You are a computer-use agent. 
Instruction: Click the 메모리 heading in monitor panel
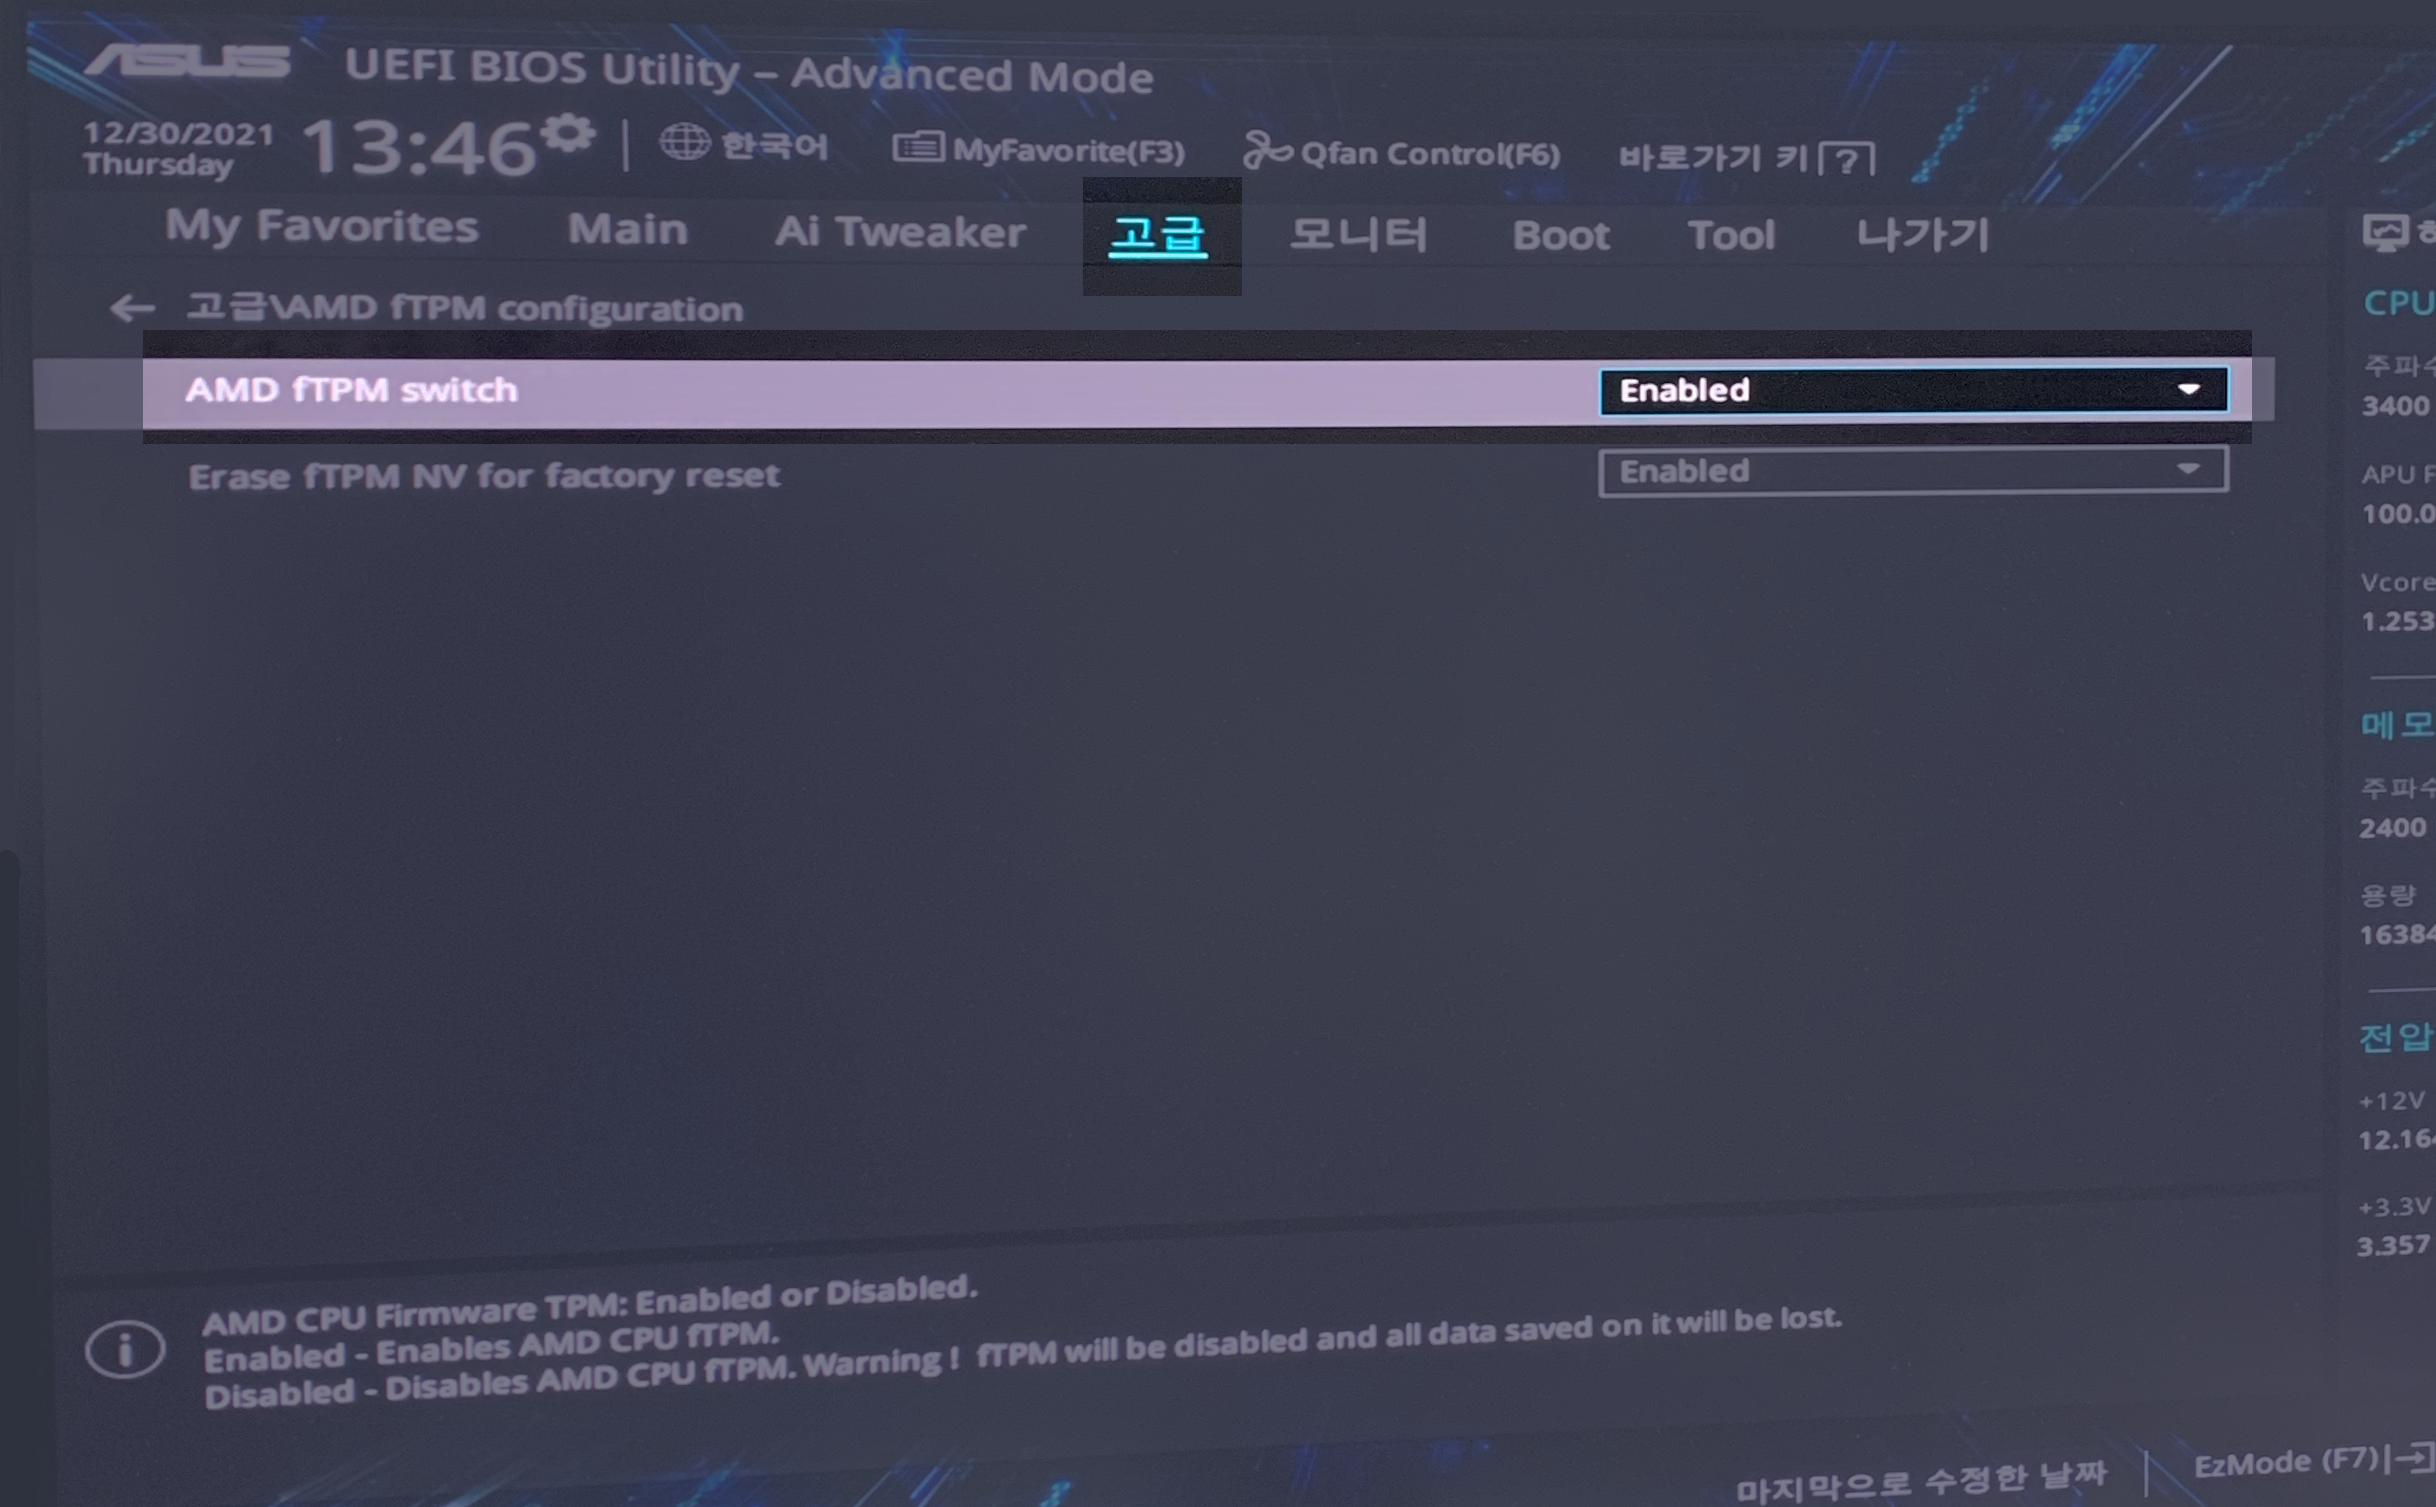coord(2398,724)
